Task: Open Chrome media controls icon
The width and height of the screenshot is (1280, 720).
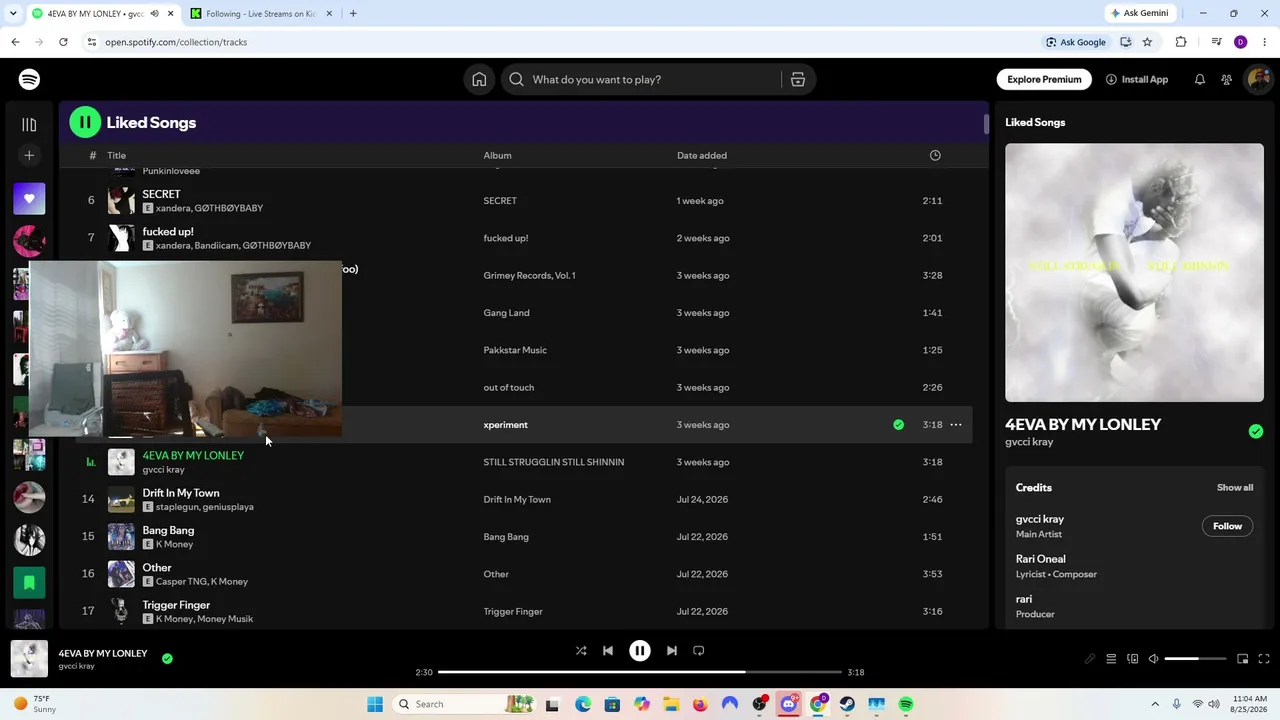Action: 1216,42
